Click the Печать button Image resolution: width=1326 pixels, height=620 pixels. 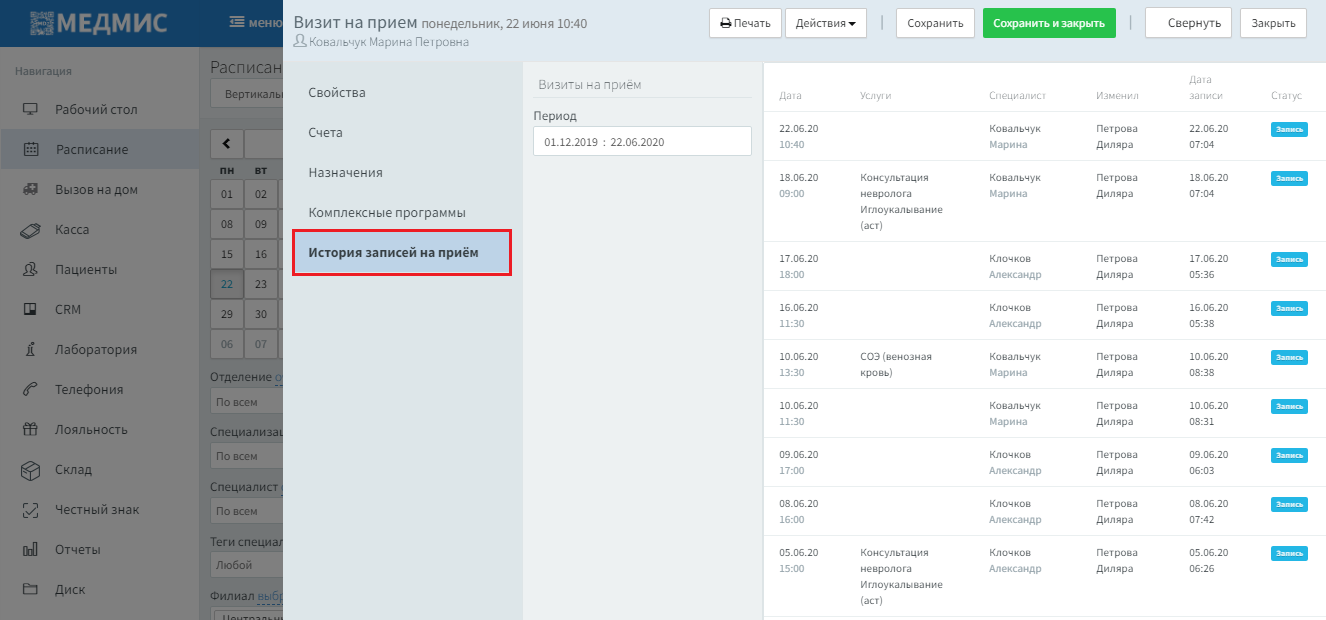pos(745,23)
